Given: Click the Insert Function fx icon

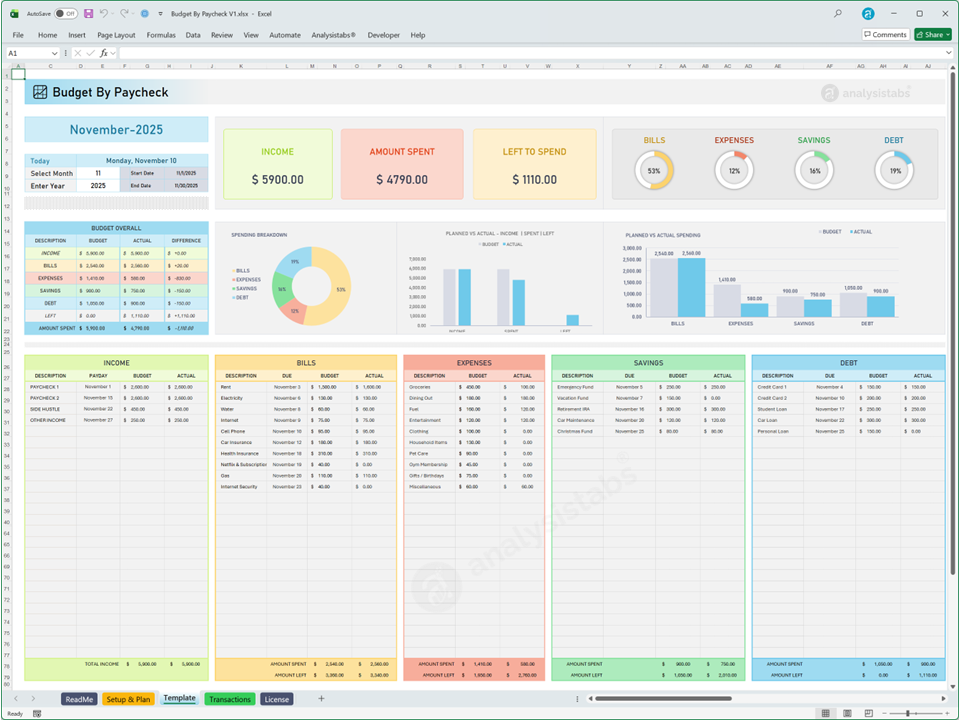Looking at the screenshot, I should click(x=104, y=53).
